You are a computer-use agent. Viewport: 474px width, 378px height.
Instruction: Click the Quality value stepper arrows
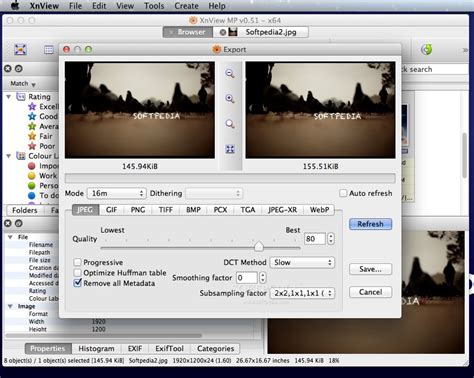coord(331,239)
